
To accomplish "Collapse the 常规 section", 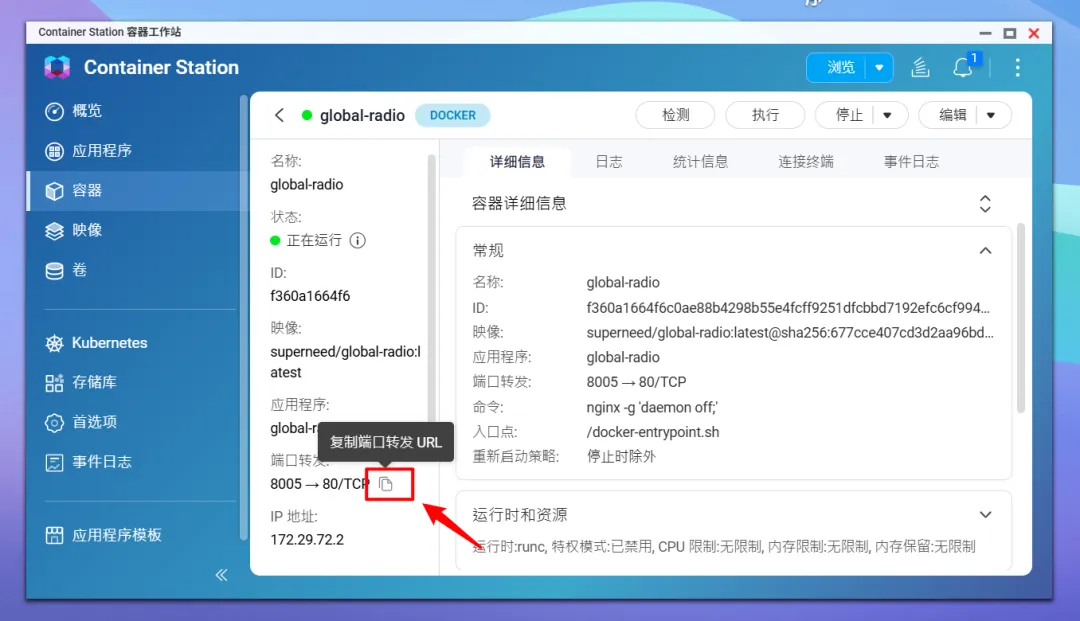I will coord(986,251).
